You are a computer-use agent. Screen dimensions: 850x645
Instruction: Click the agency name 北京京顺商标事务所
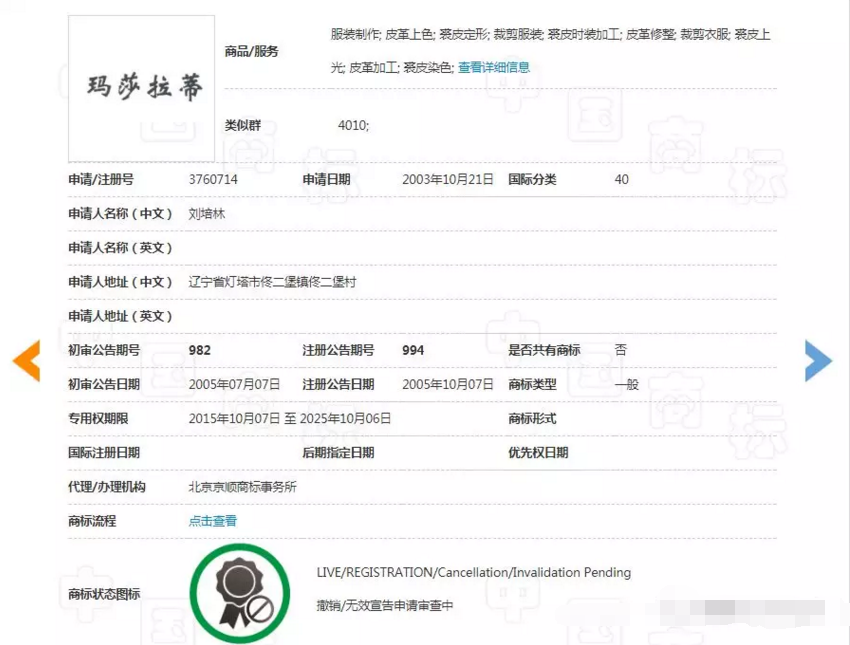tap(242, 487)
